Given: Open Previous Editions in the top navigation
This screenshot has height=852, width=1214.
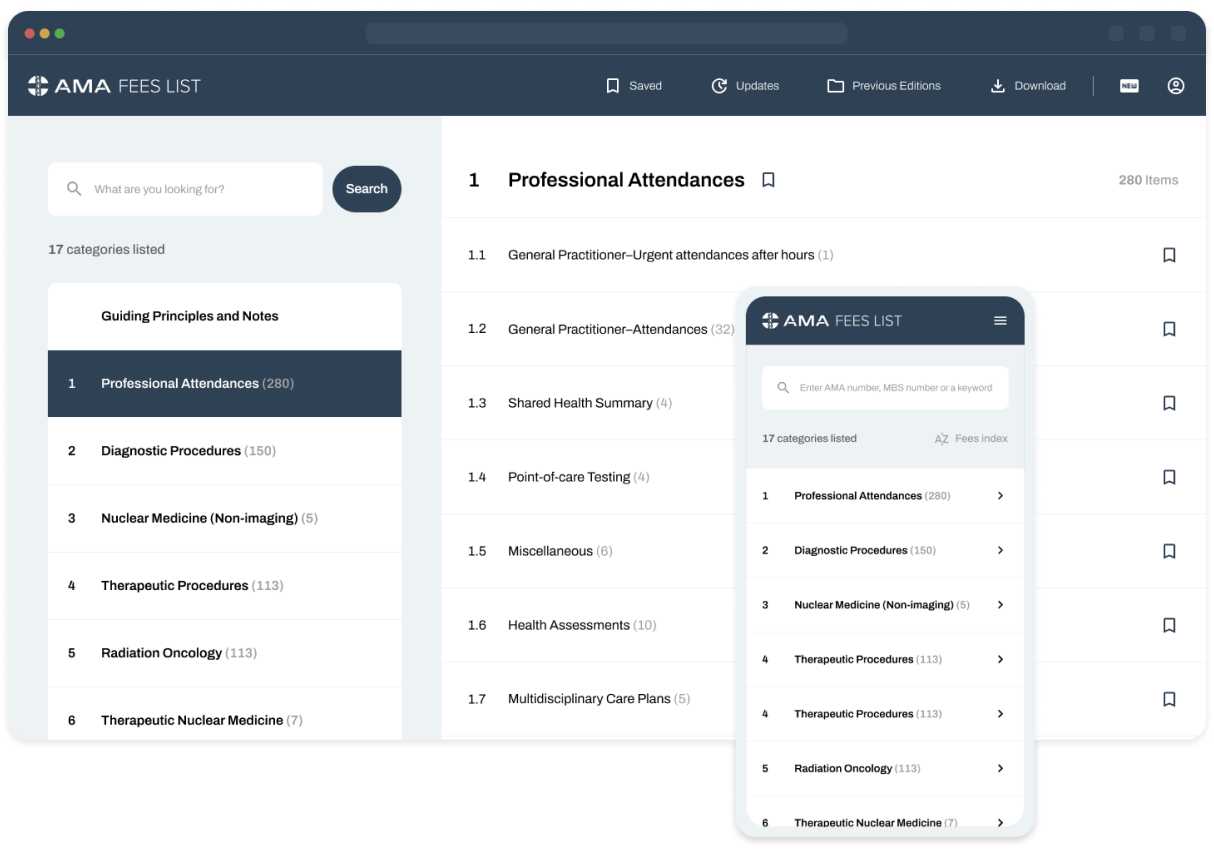Looking at the screenshot, I should coord(884,86).
